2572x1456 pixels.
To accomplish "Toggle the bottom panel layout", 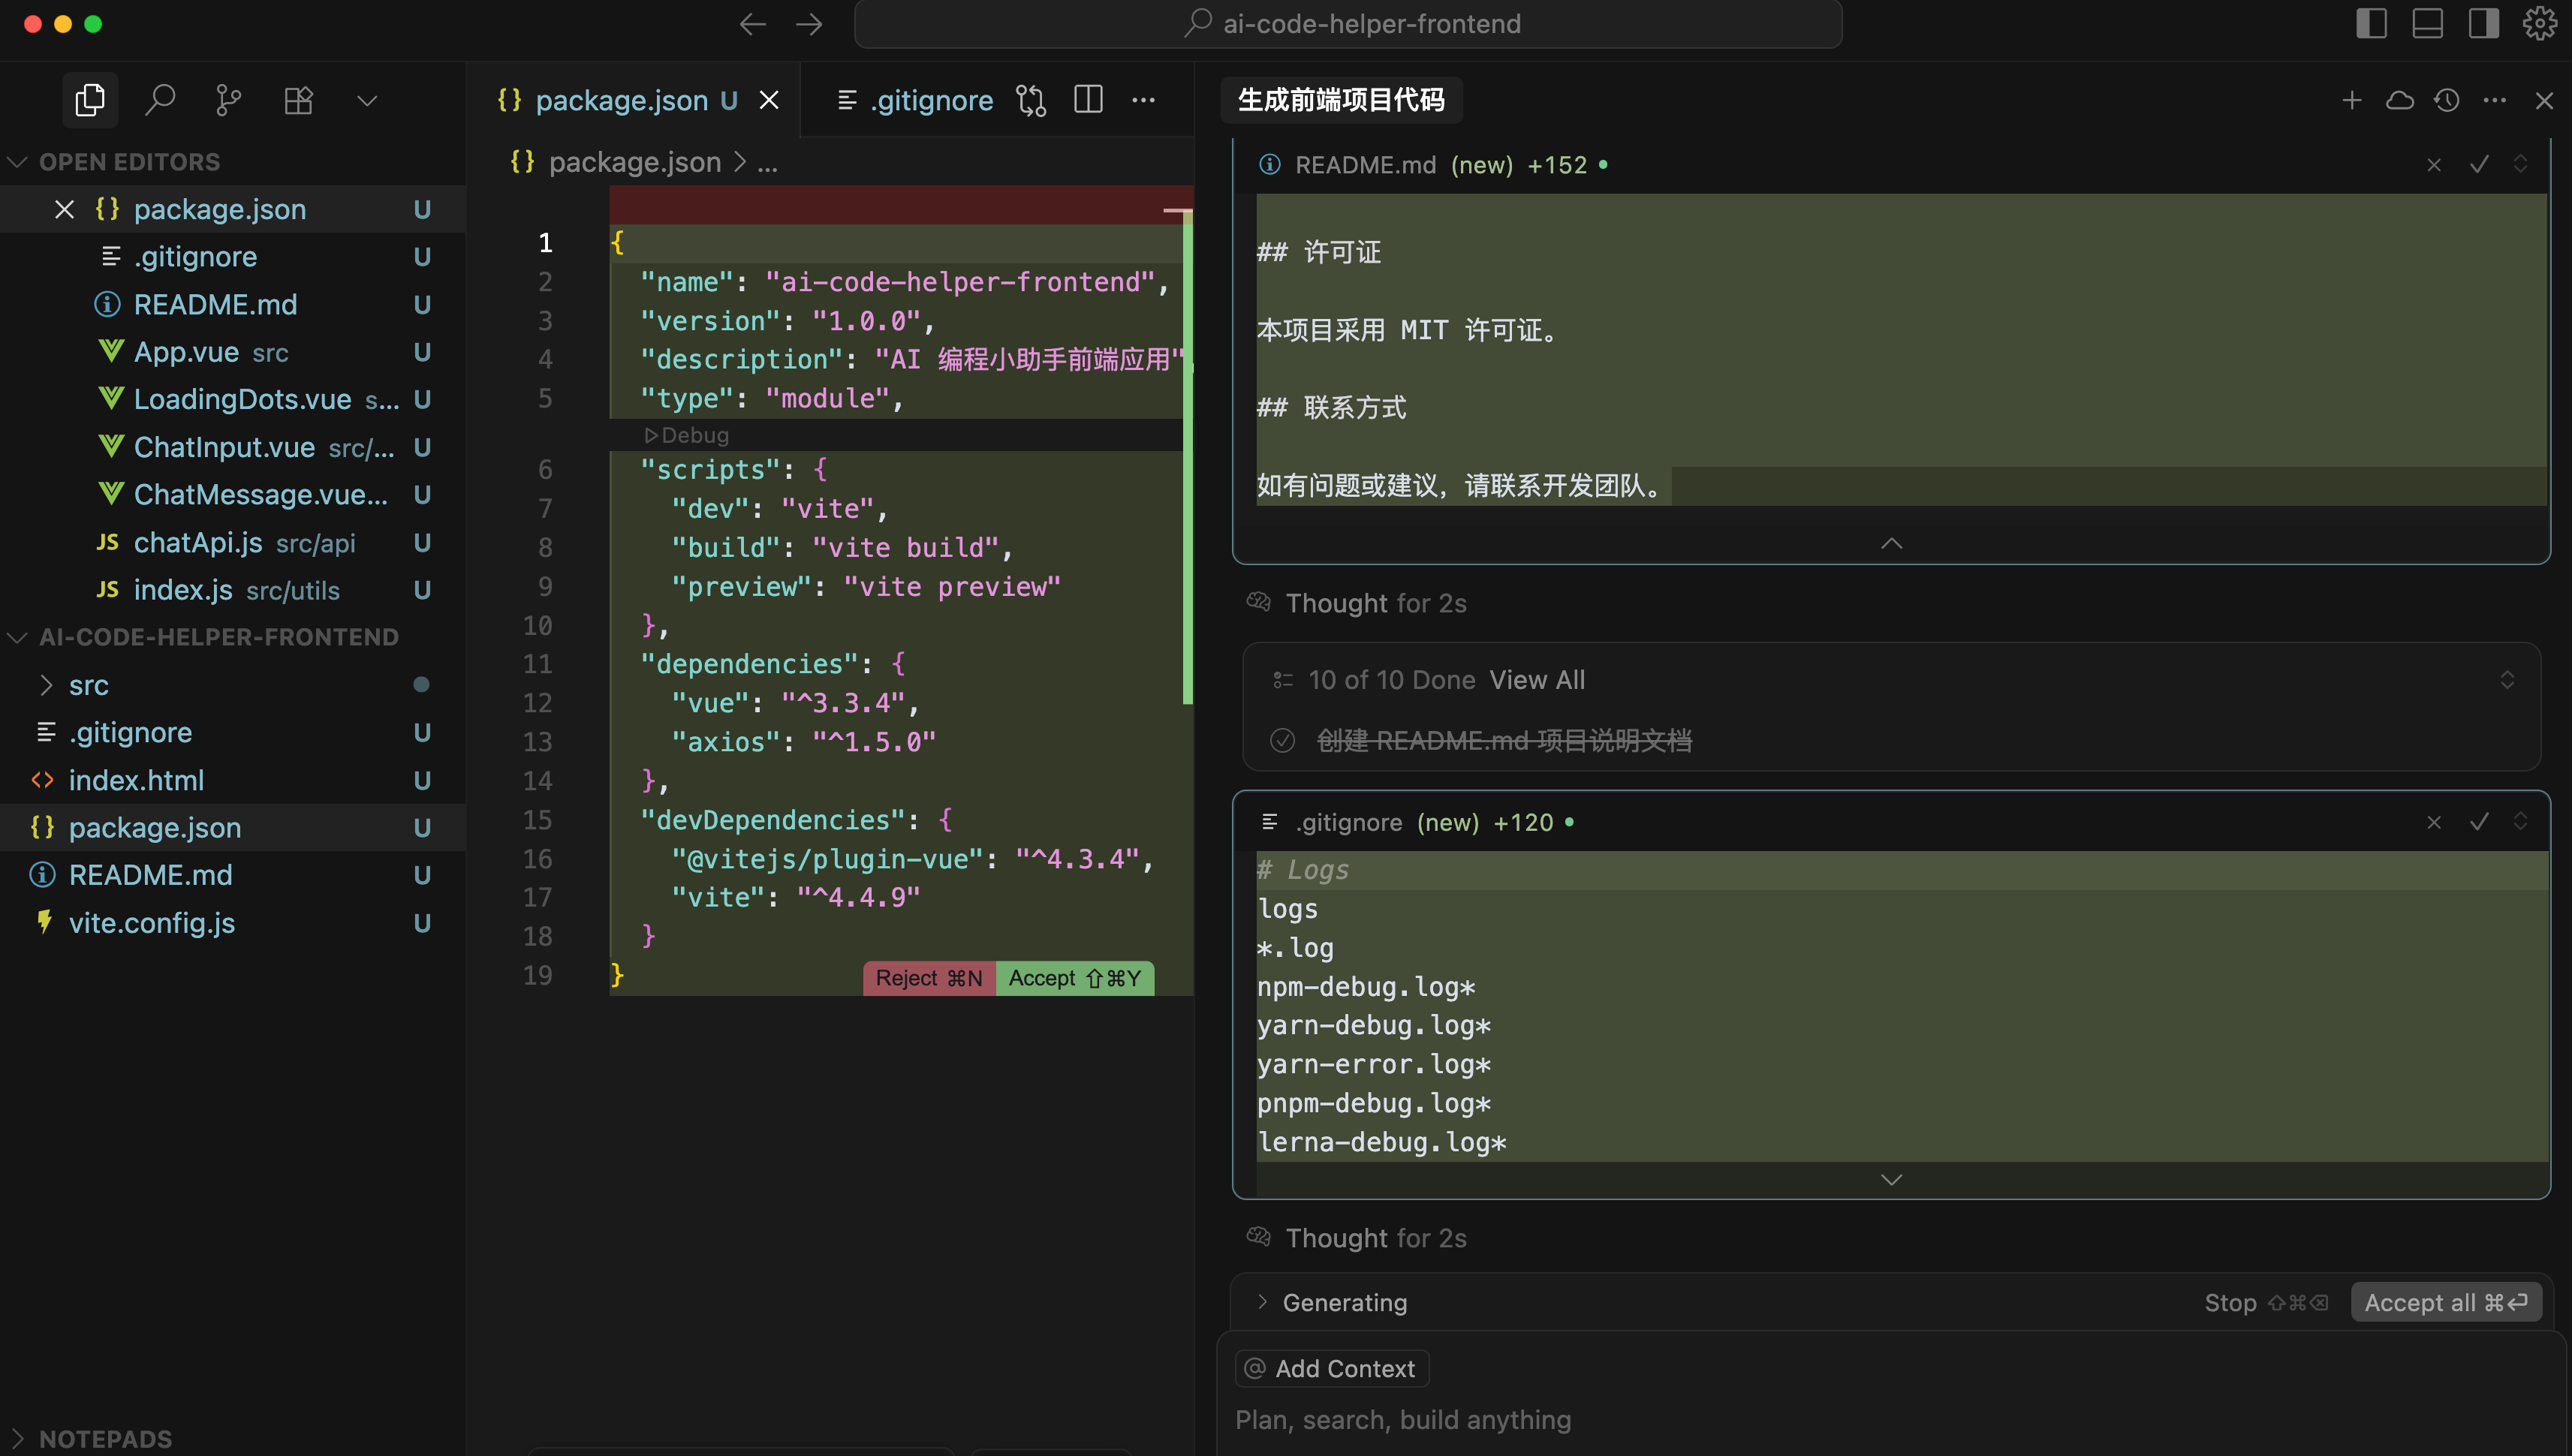I will 2427,24.
